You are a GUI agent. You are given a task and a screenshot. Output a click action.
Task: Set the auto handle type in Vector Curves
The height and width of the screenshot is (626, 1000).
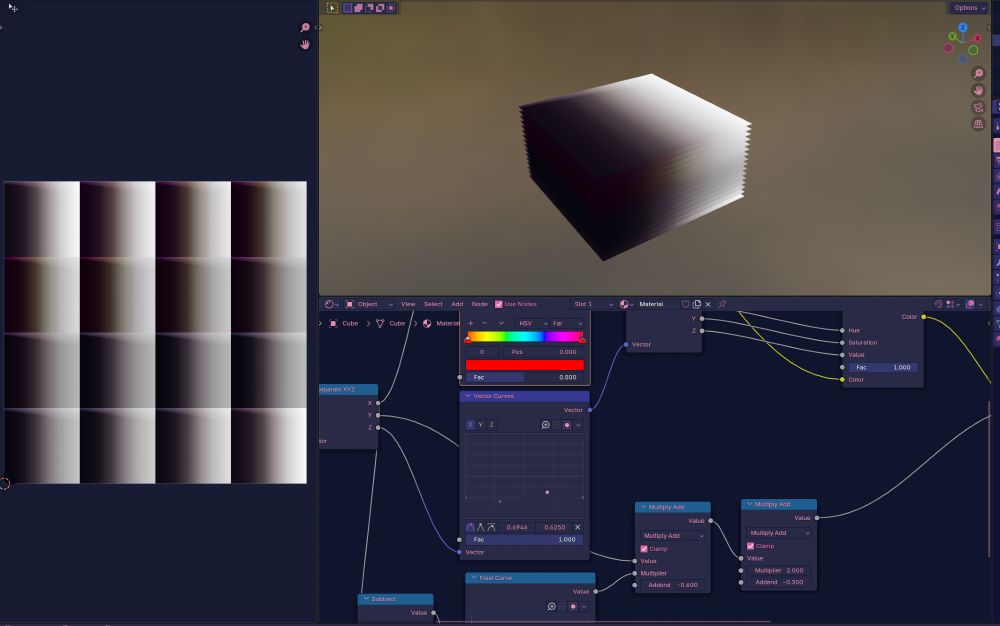pos(470,527)
